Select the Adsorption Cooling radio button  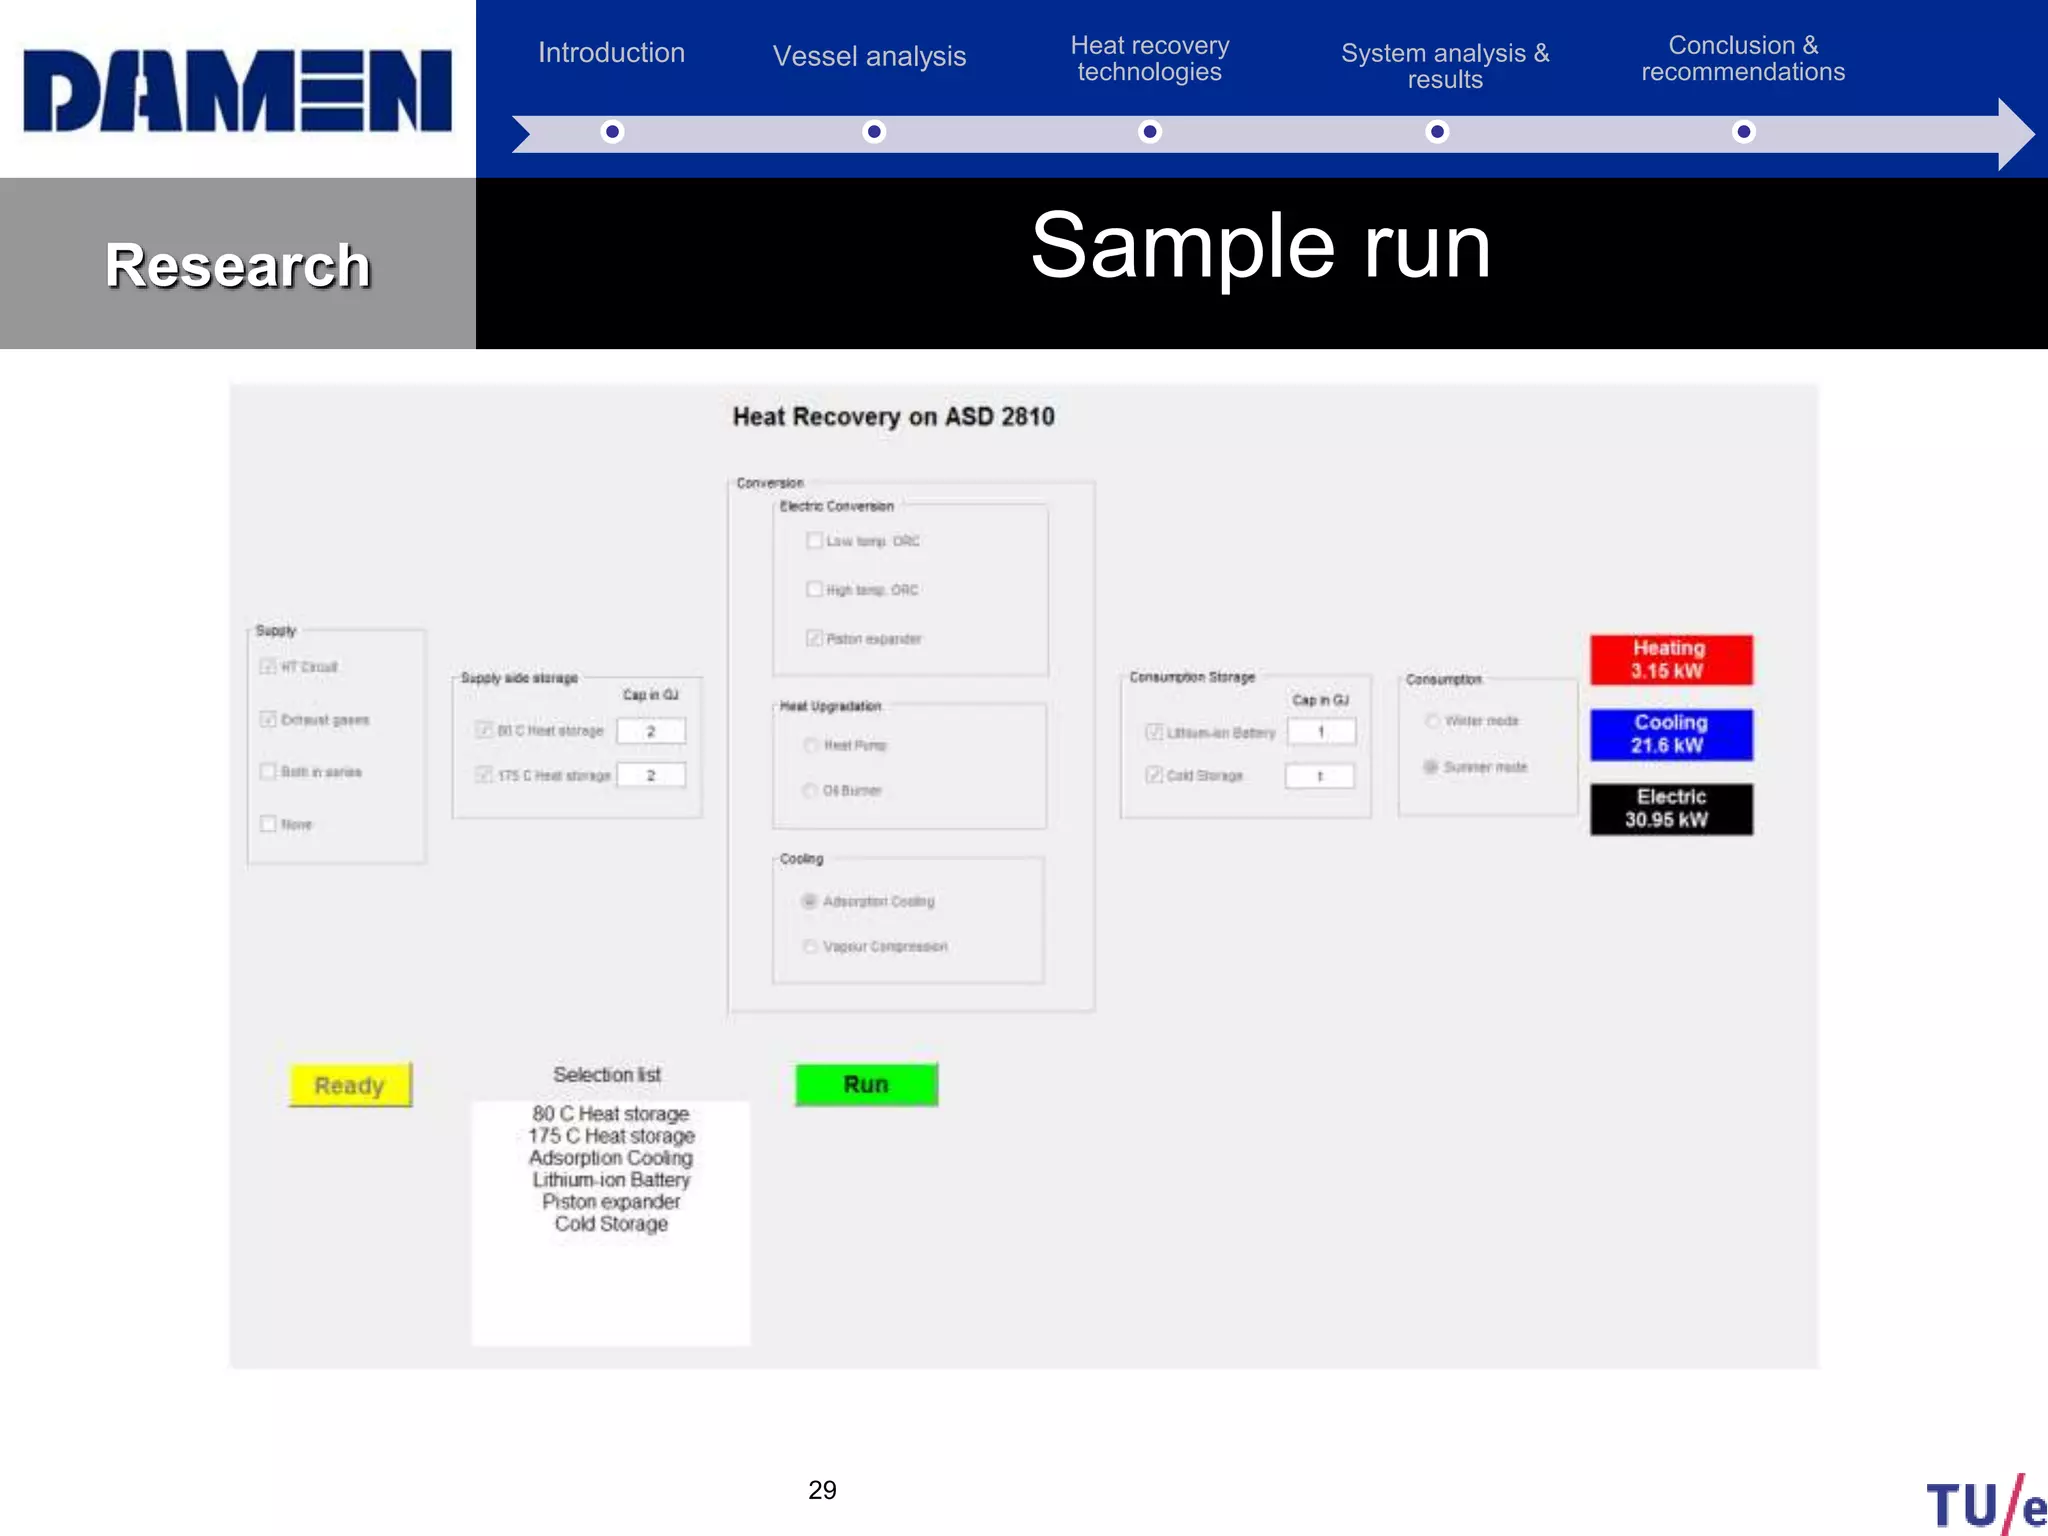(810, 902)
